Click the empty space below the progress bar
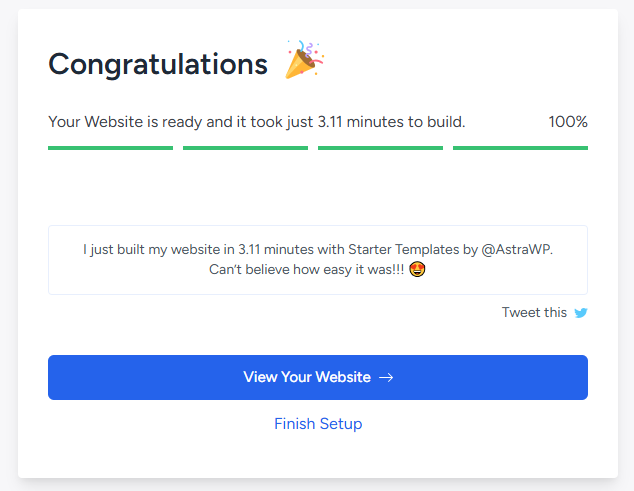634x491 pixels. [318, 188]
